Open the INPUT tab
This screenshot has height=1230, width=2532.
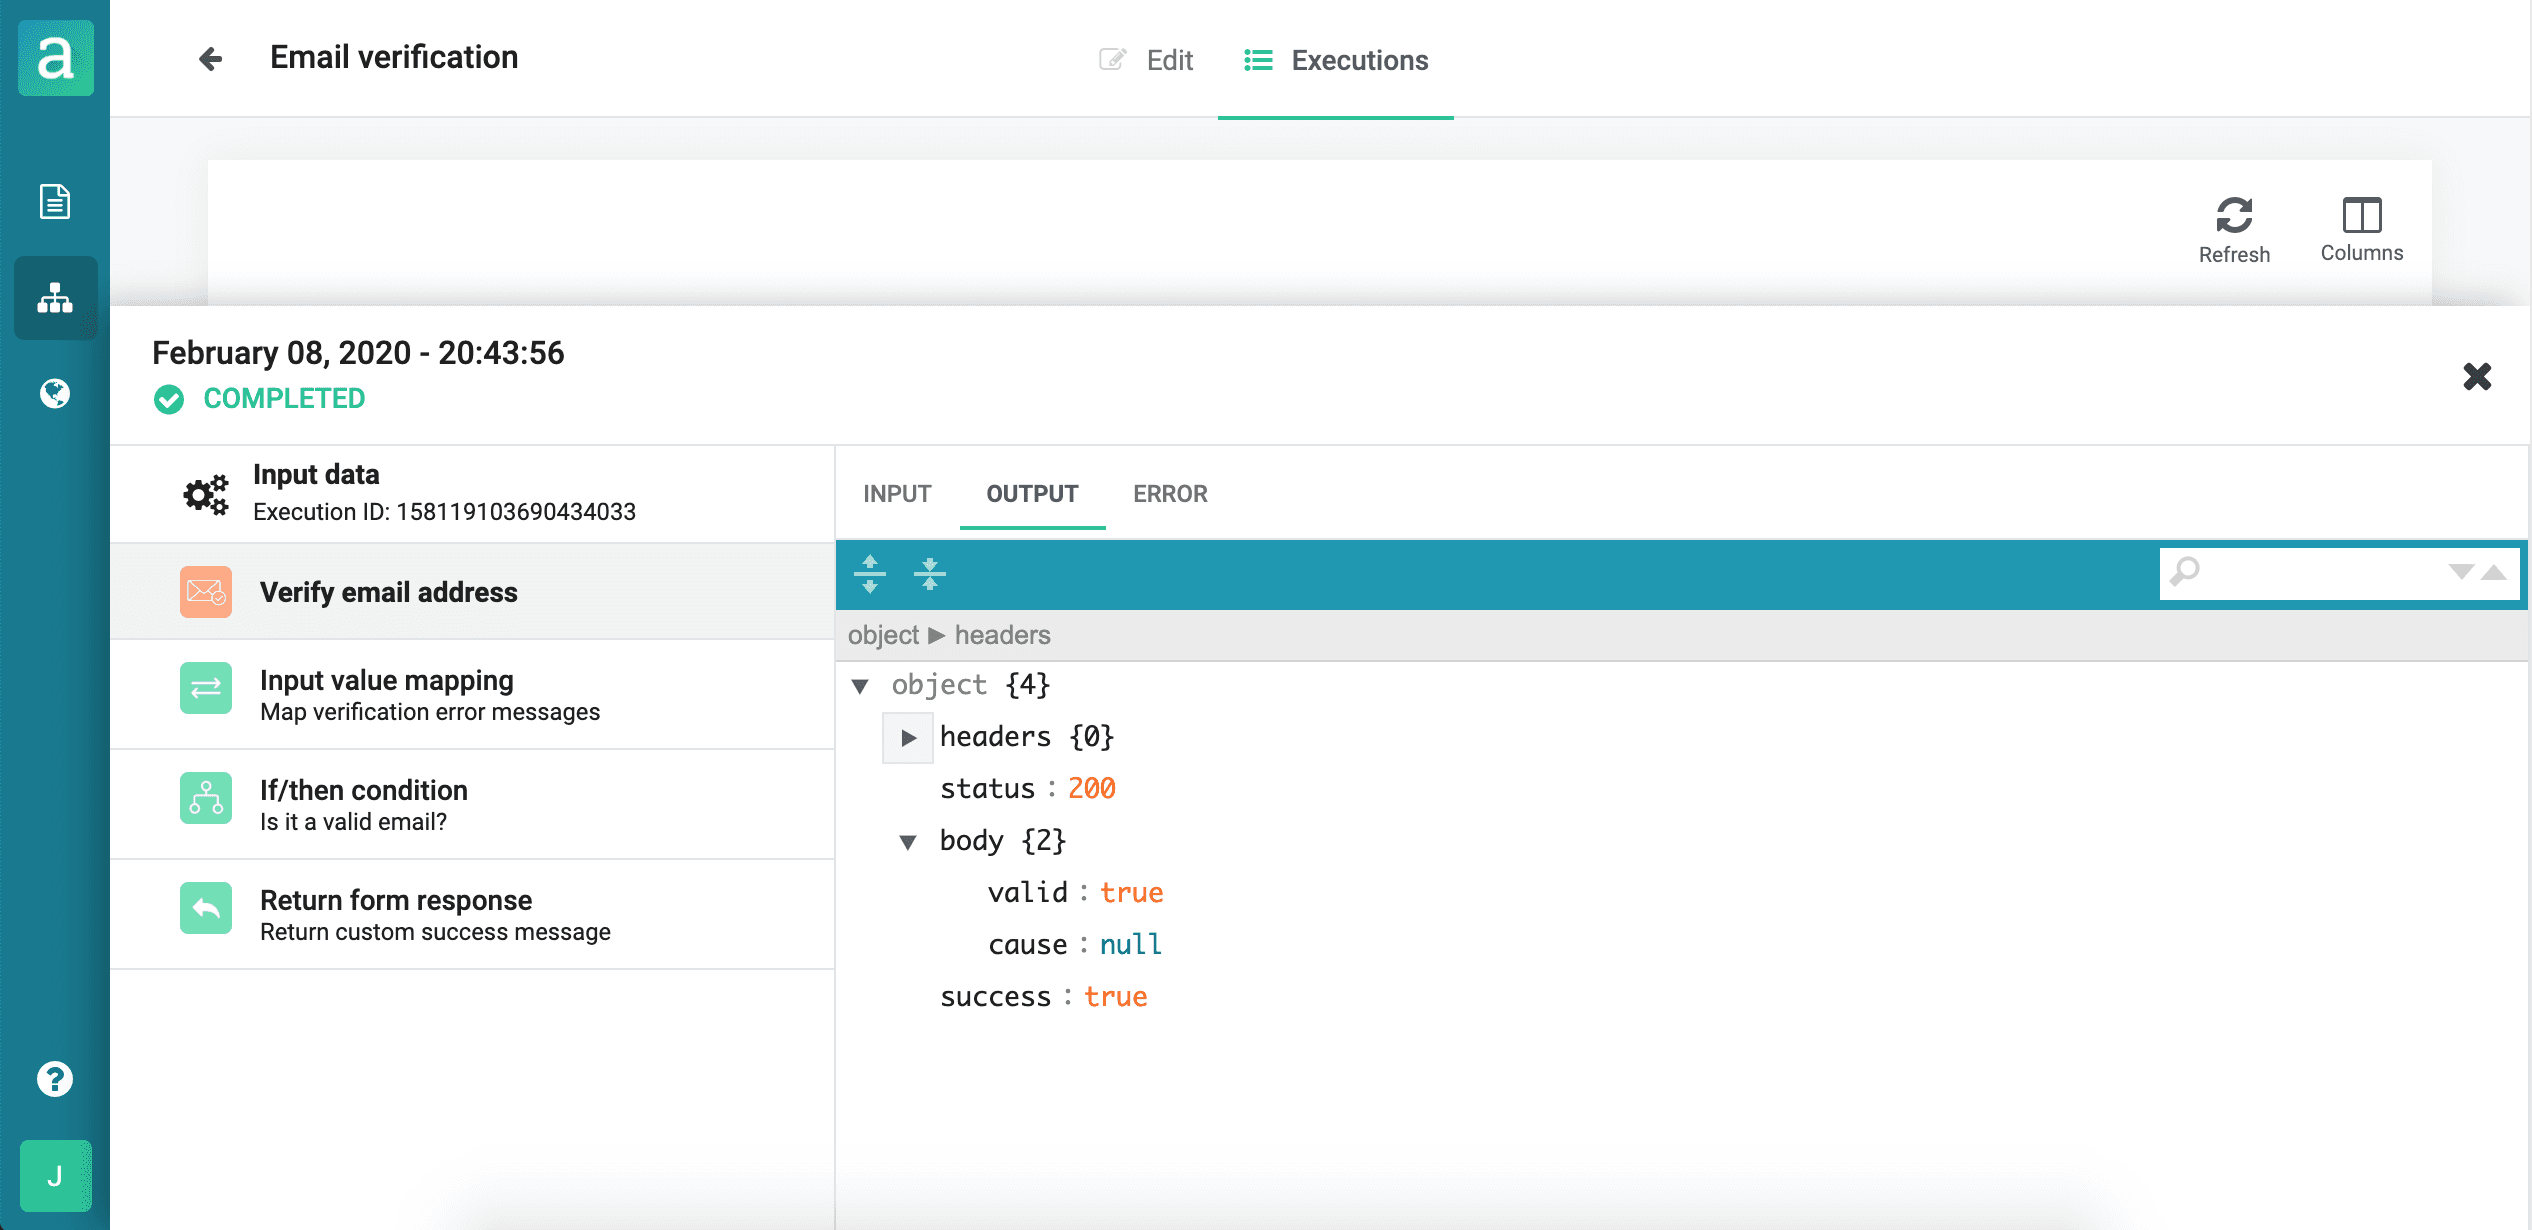[x=897, y=494]
